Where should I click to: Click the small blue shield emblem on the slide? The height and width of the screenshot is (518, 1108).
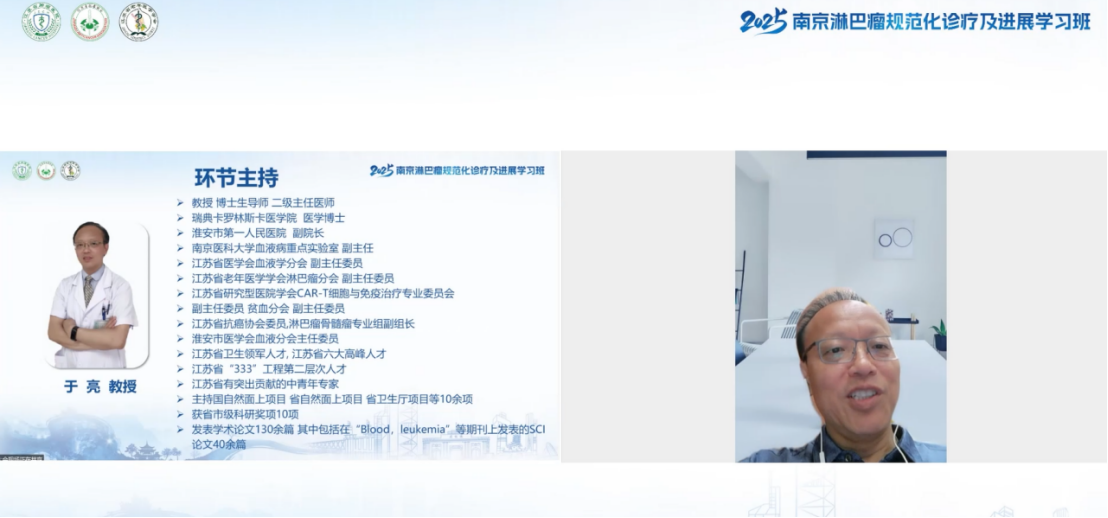22,170
